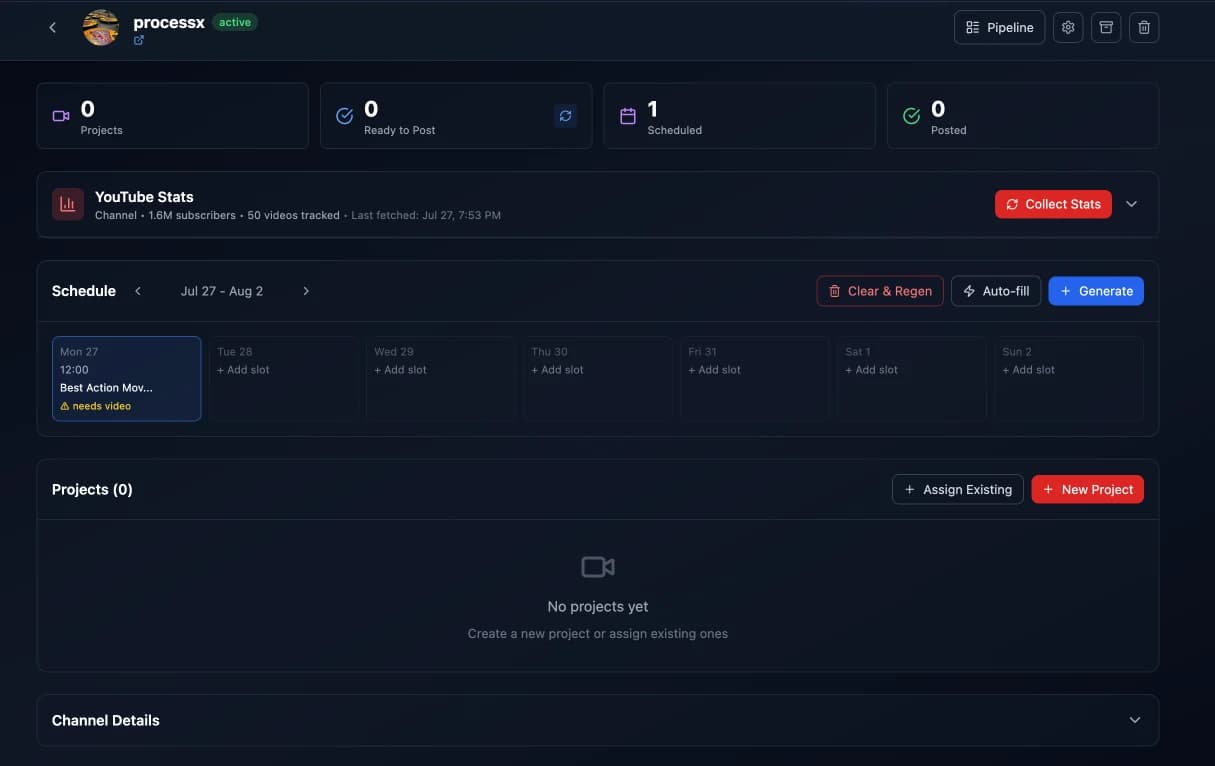Refresh the Ready to Post count
1215x766 pixels.
point(565,116)
